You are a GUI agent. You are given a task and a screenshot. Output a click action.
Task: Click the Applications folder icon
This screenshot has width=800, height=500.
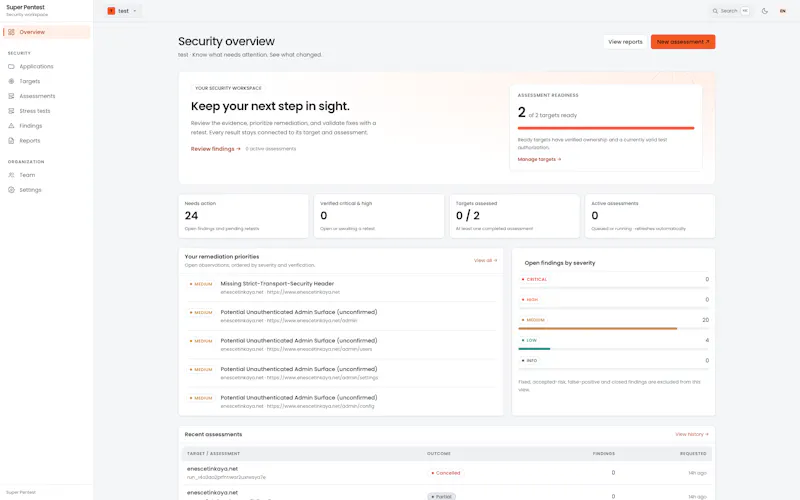coord(11,66)
